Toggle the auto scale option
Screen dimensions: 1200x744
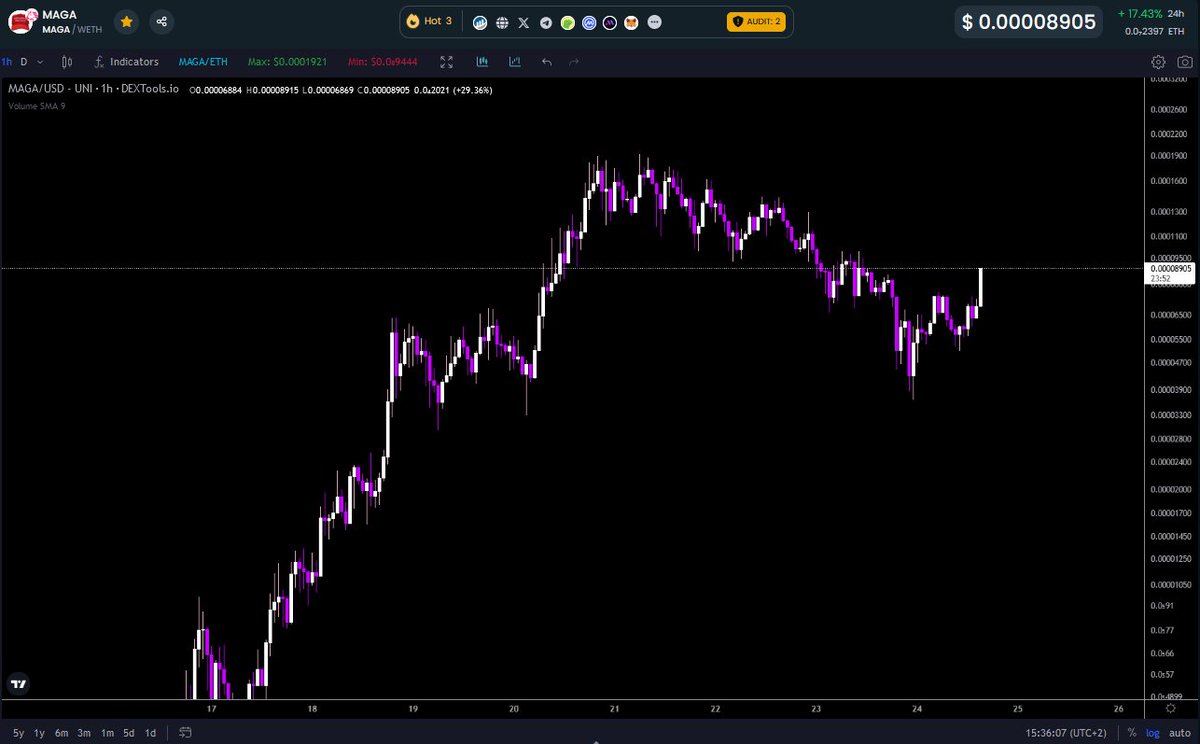tap(1180, 733)
